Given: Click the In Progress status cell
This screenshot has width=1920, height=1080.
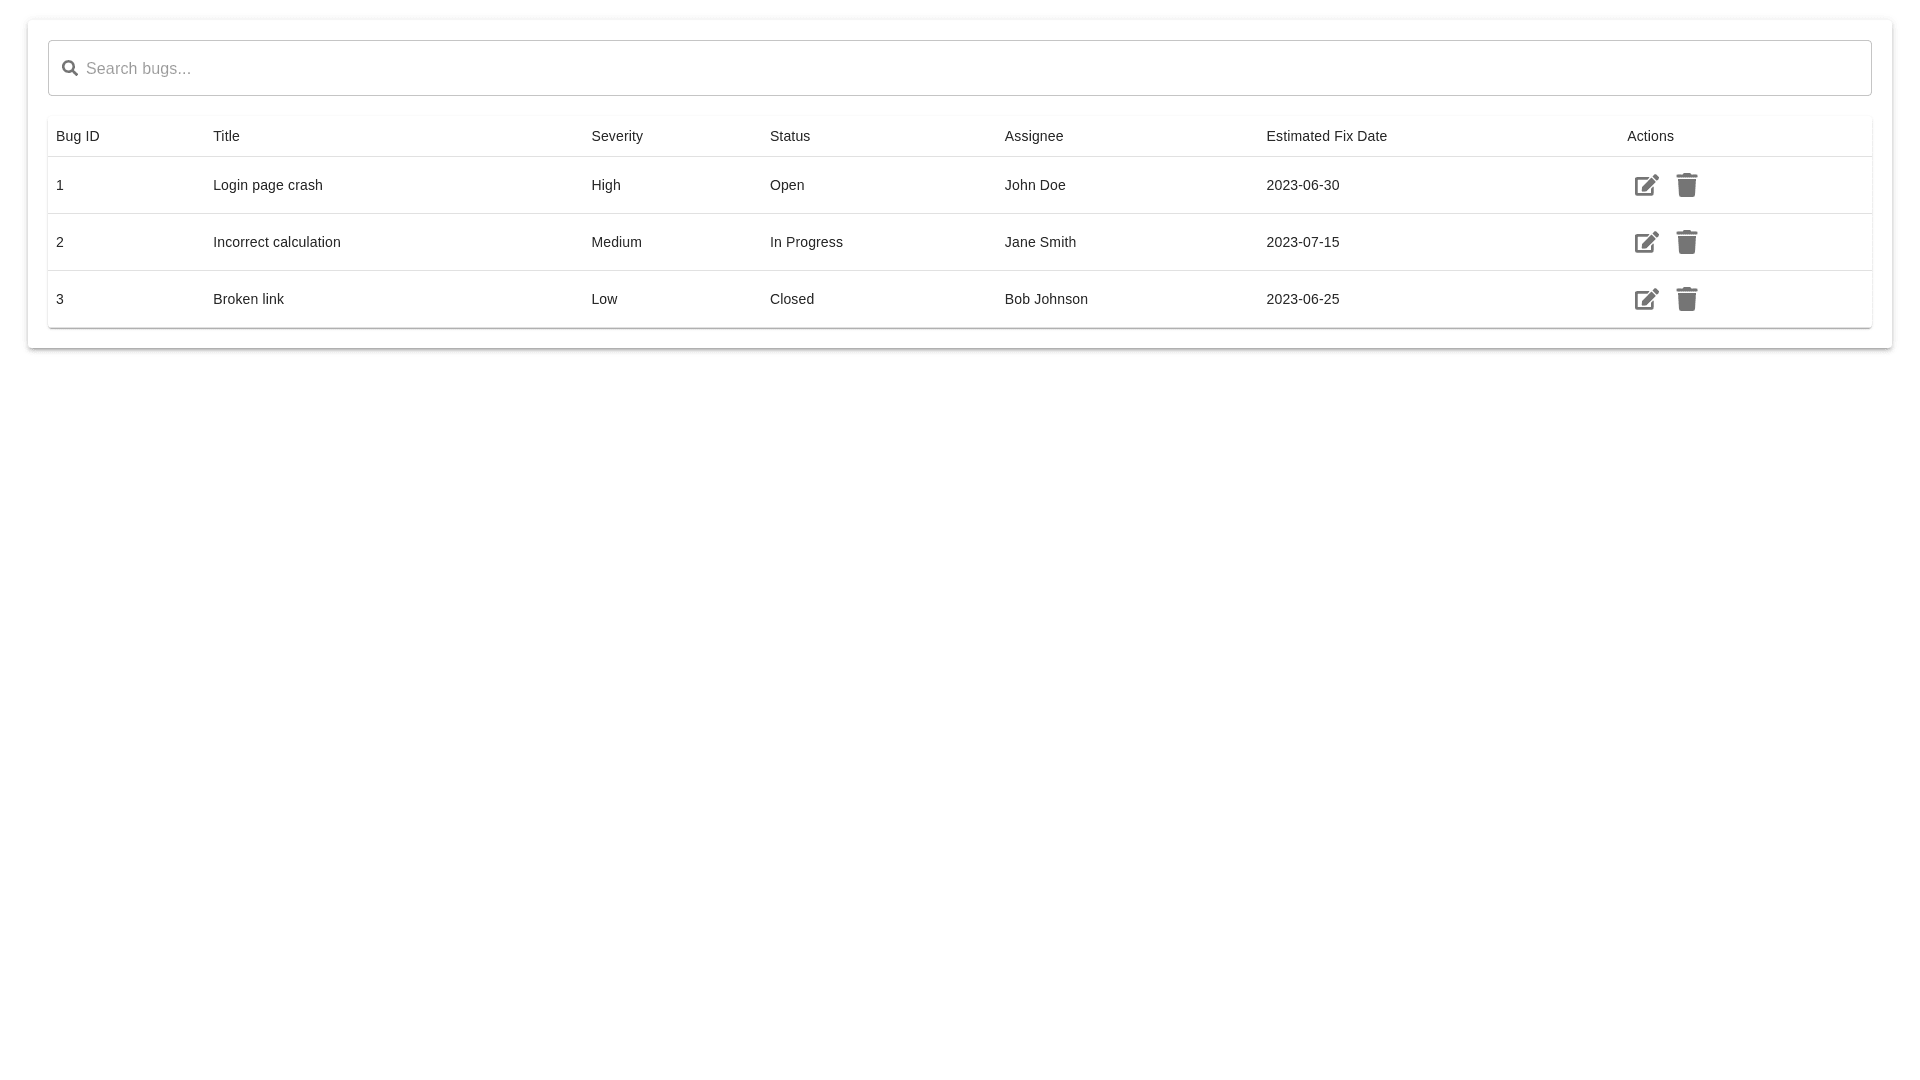Looking at the screenshot, I should [806, 242].
